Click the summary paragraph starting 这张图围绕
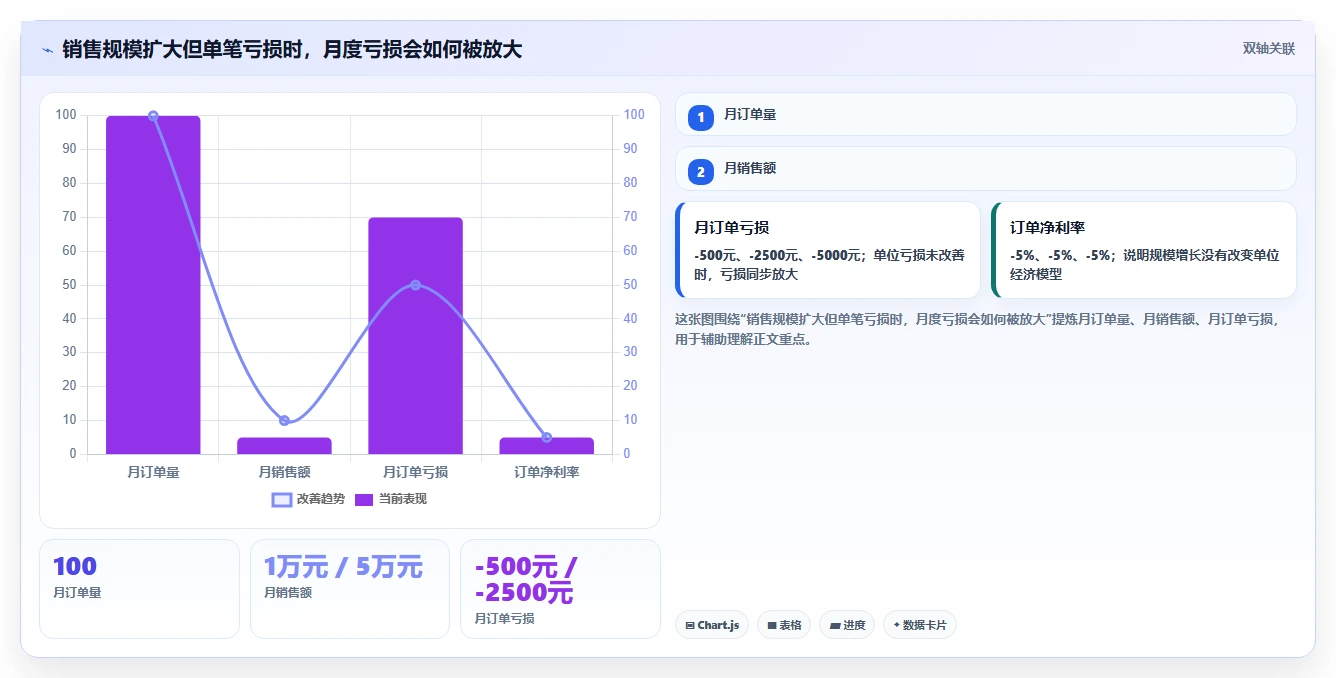Screen dimensions: 1336x678 tap(979, 329)
